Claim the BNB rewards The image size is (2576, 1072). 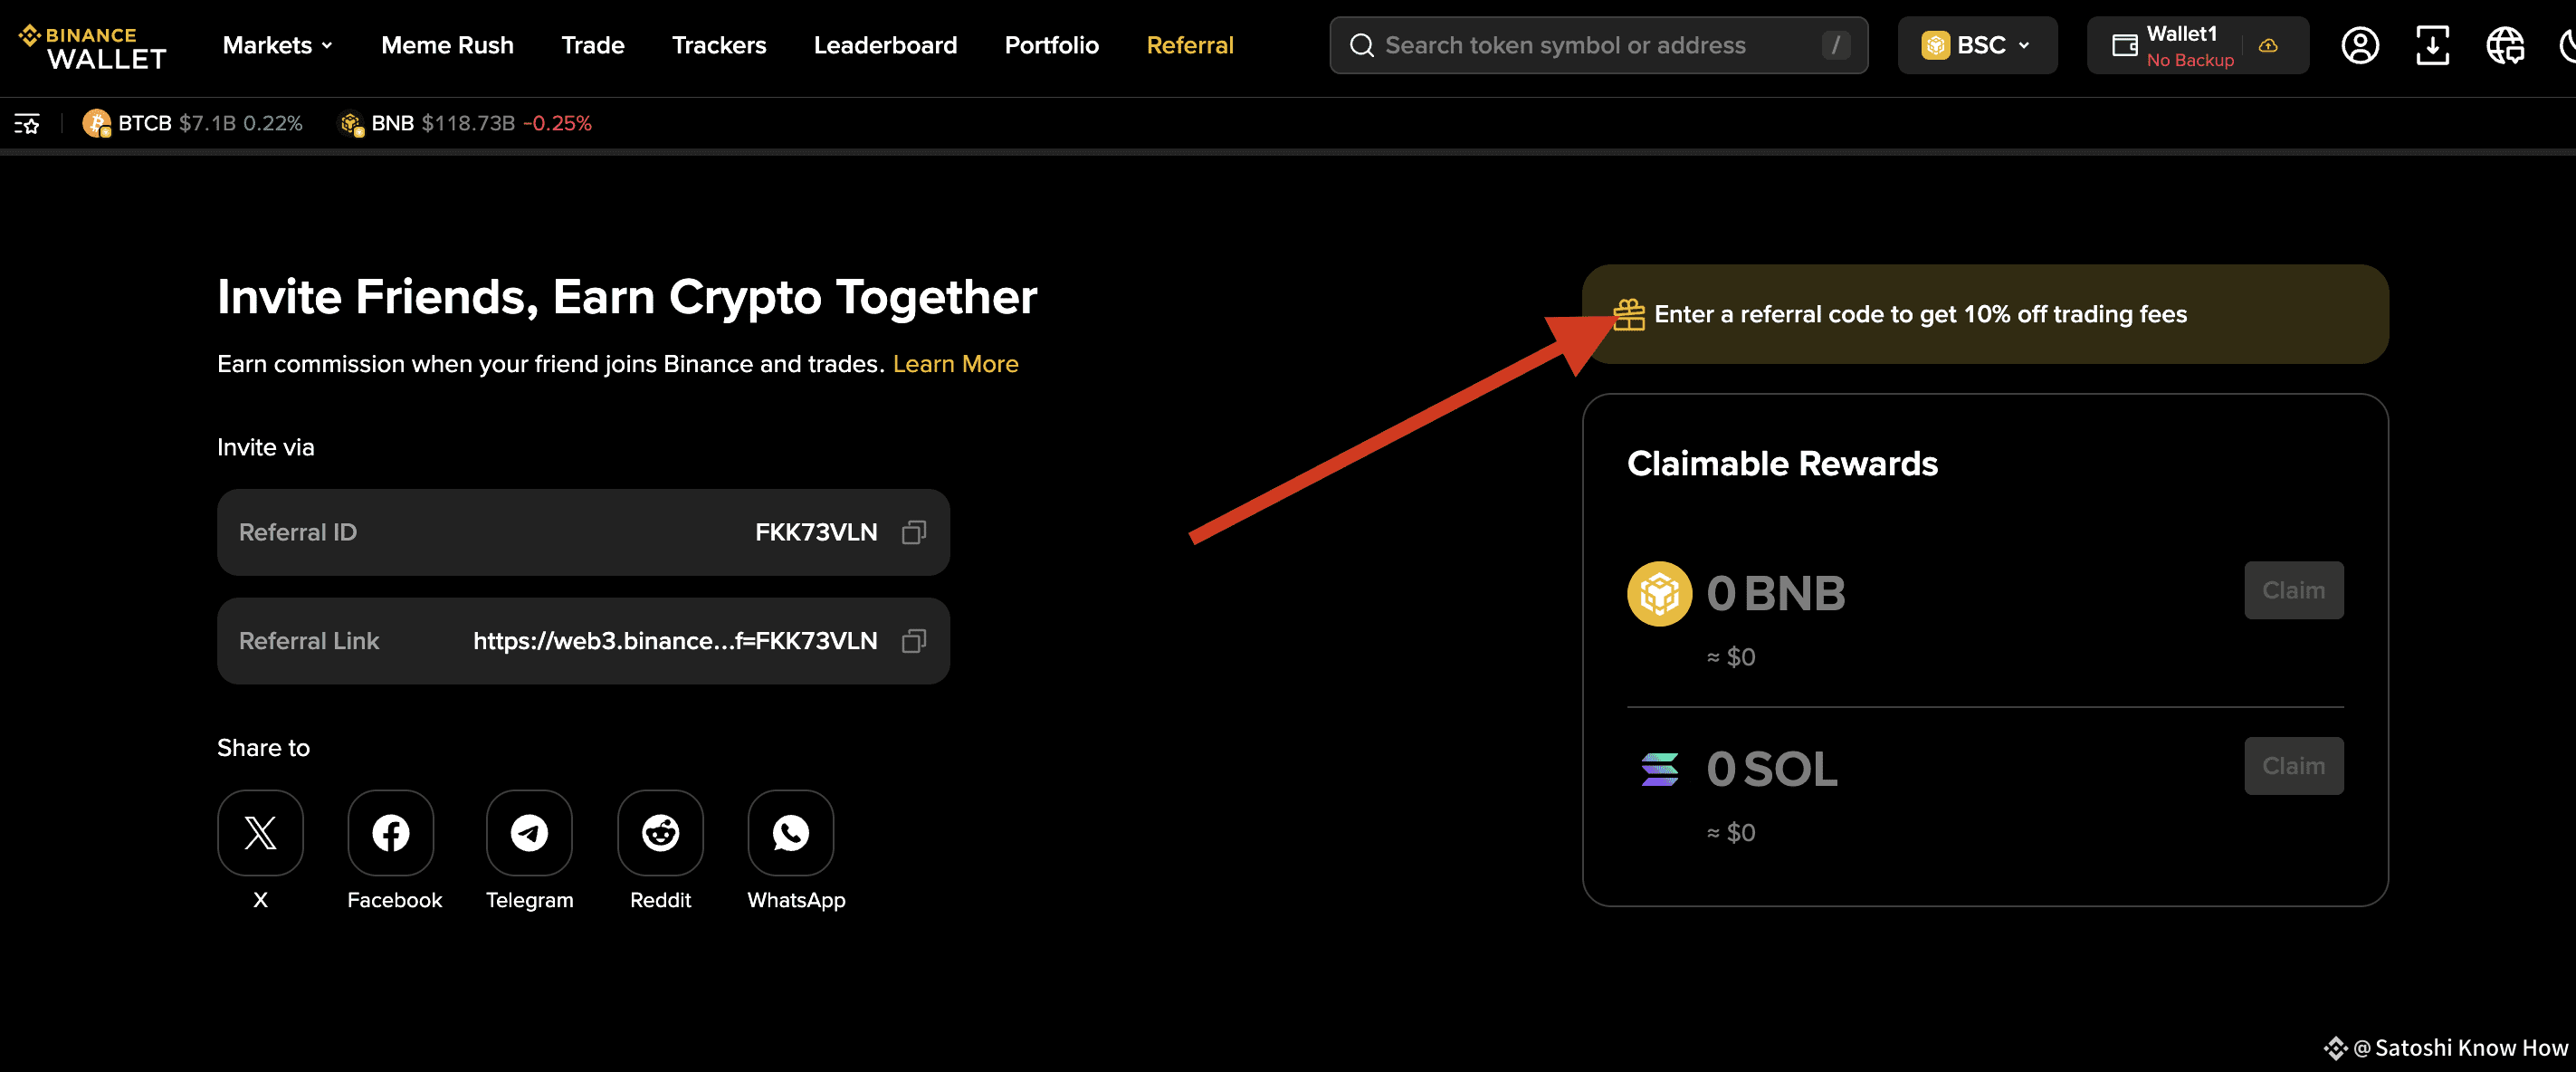click(2293, 590)
